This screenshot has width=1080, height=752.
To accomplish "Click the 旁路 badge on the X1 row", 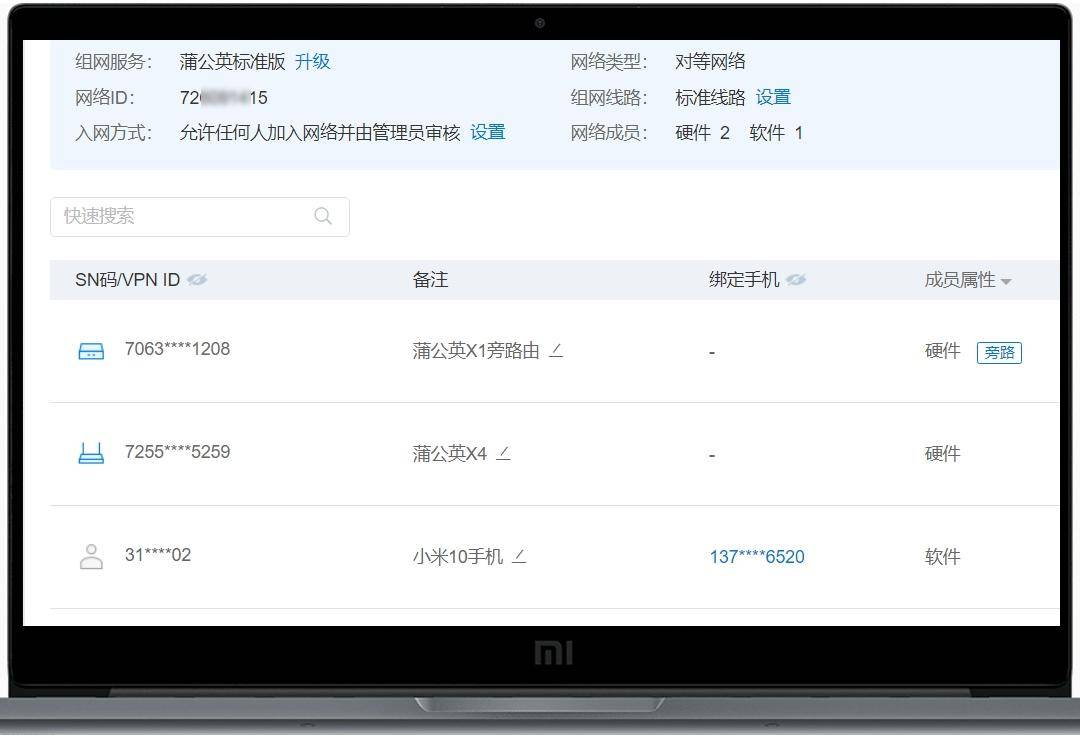I will point(999,352).
